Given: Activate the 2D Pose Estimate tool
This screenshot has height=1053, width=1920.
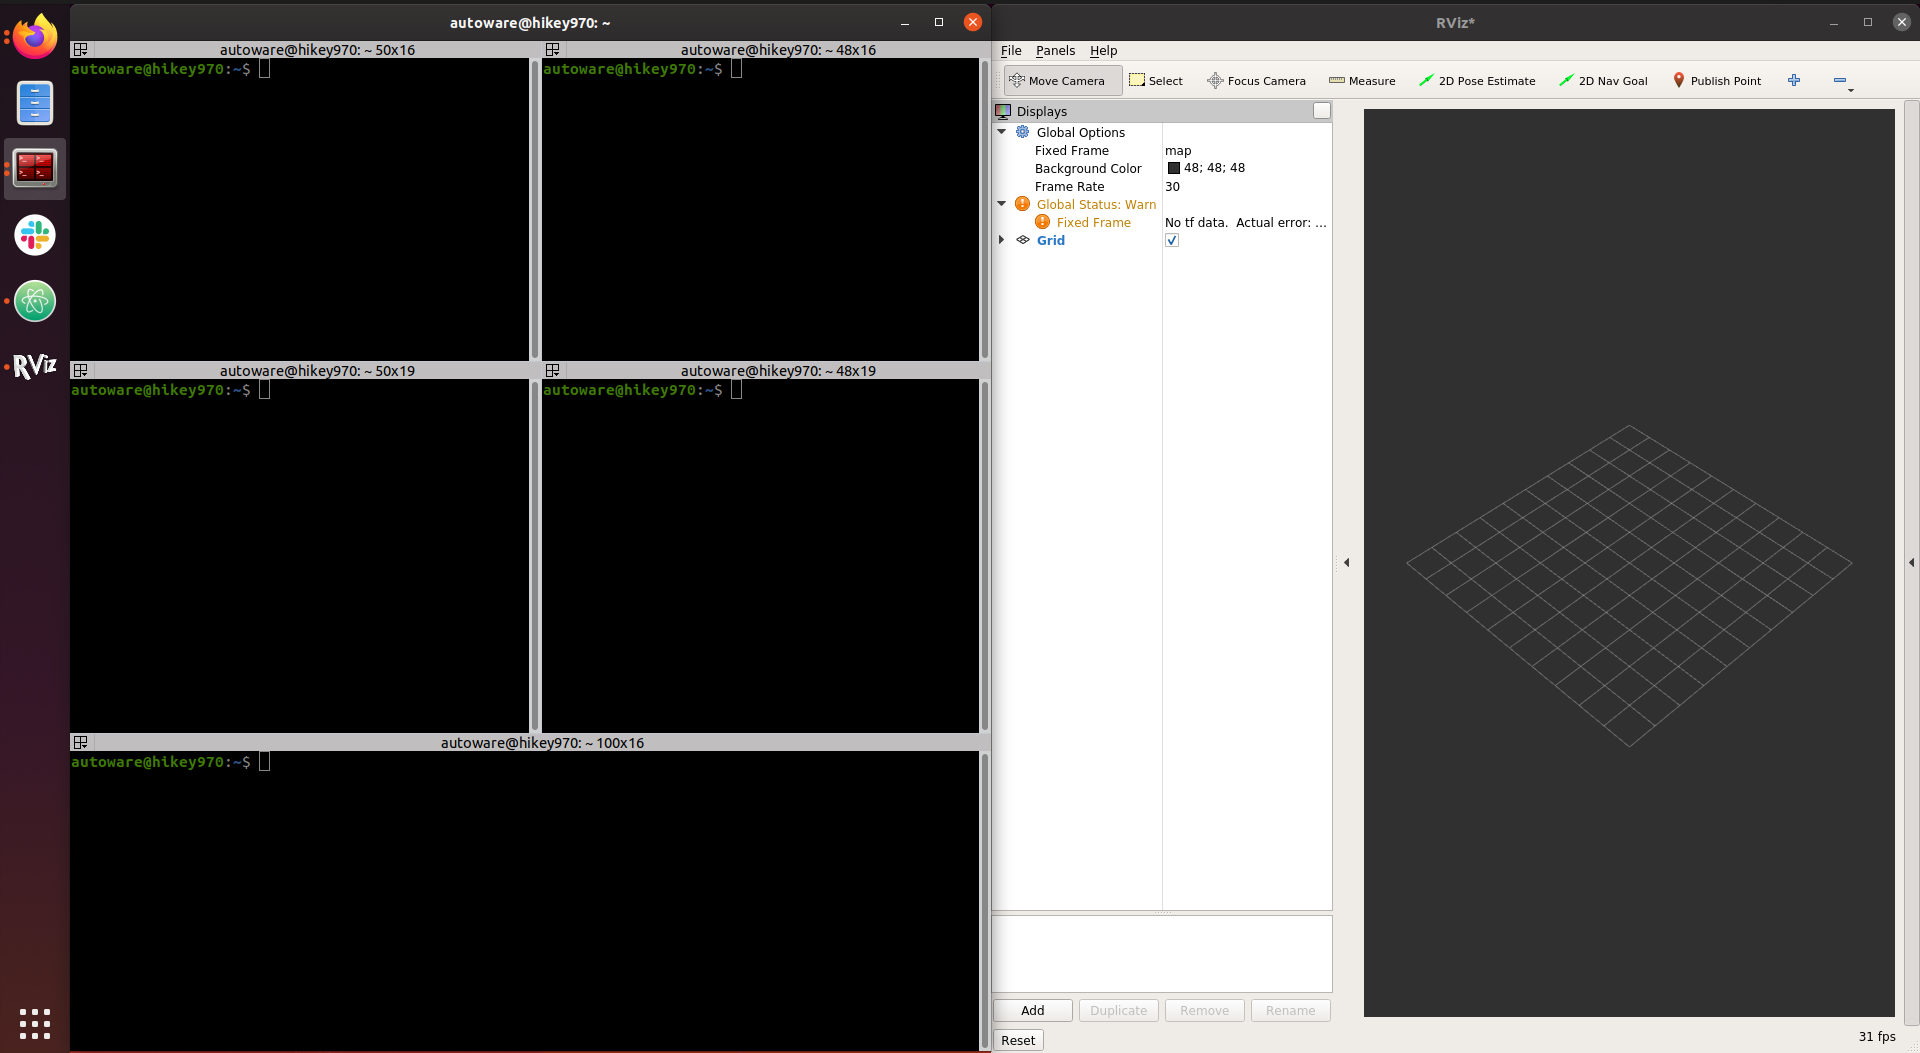Looking at the screenshot, I should click(1476, 81).
